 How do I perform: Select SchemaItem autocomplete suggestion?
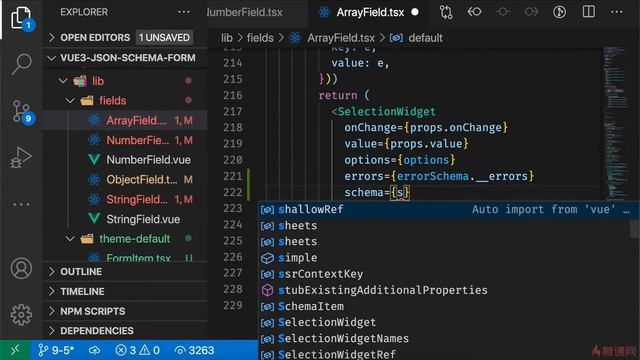(445, 306)
